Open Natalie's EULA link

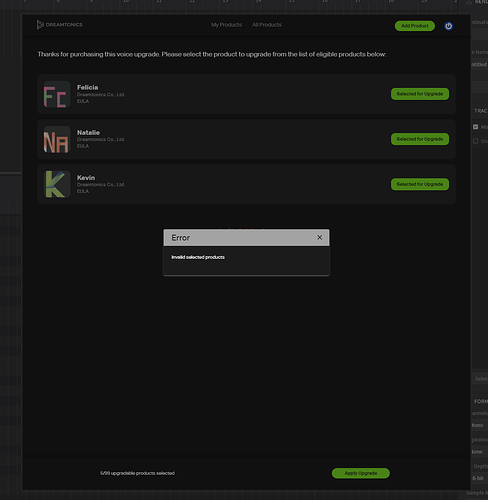pos(83,146)
